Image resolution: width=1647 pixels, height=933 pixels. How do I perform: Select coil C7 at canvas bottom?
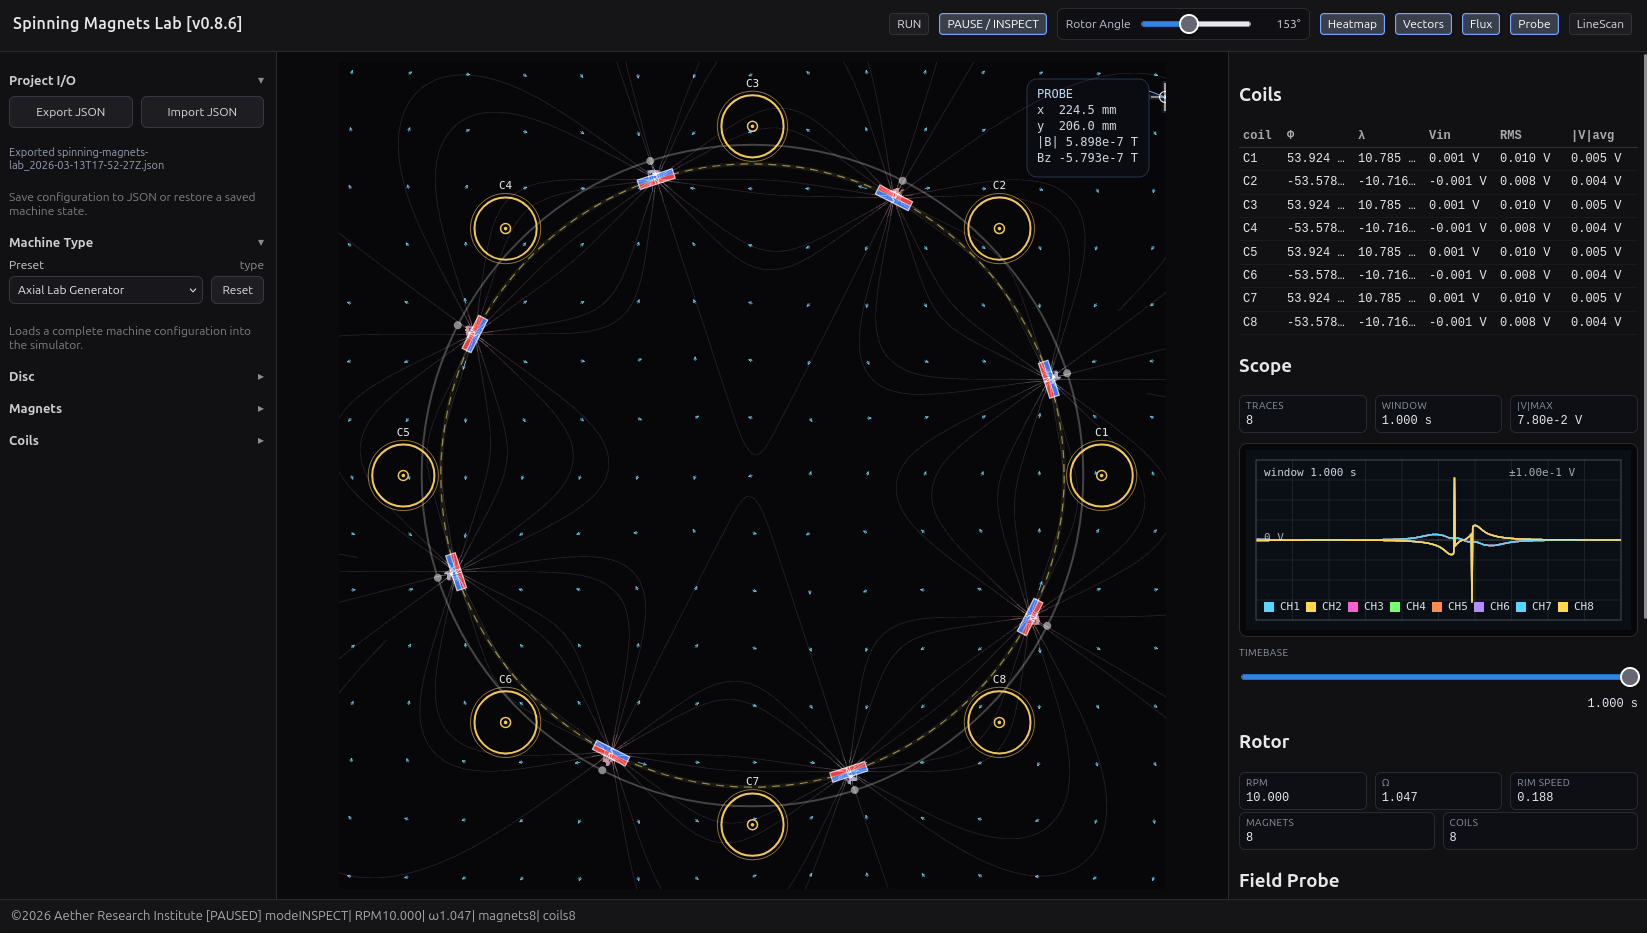[752, 824]
